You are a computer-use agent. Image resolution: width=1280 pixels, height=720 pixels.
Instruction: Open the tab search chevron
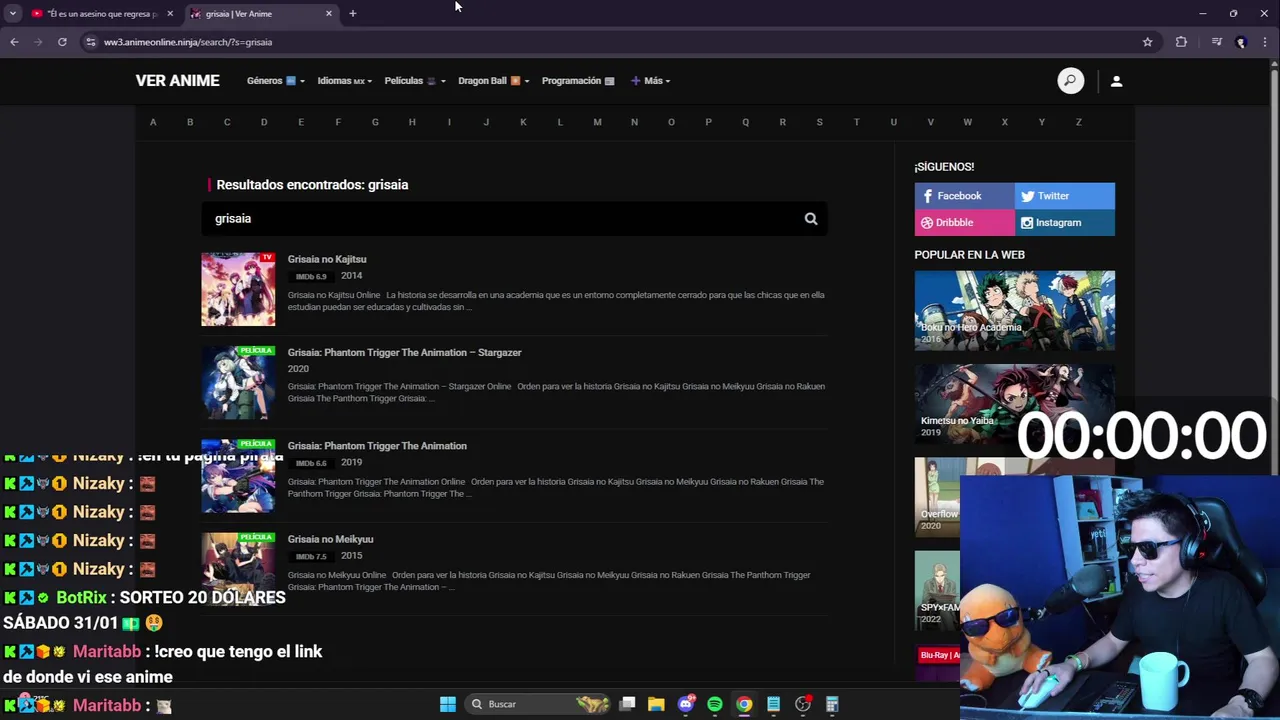[12, 14]
